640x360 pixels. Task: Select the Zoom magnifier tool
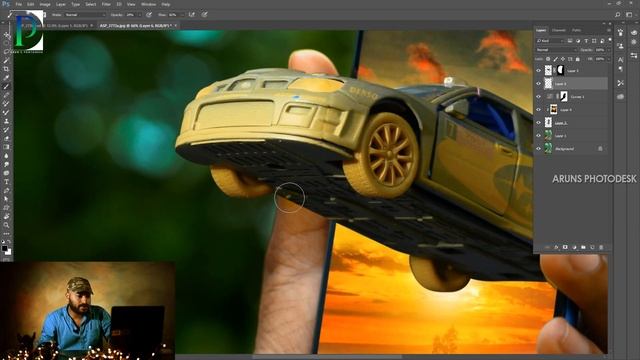6,225
